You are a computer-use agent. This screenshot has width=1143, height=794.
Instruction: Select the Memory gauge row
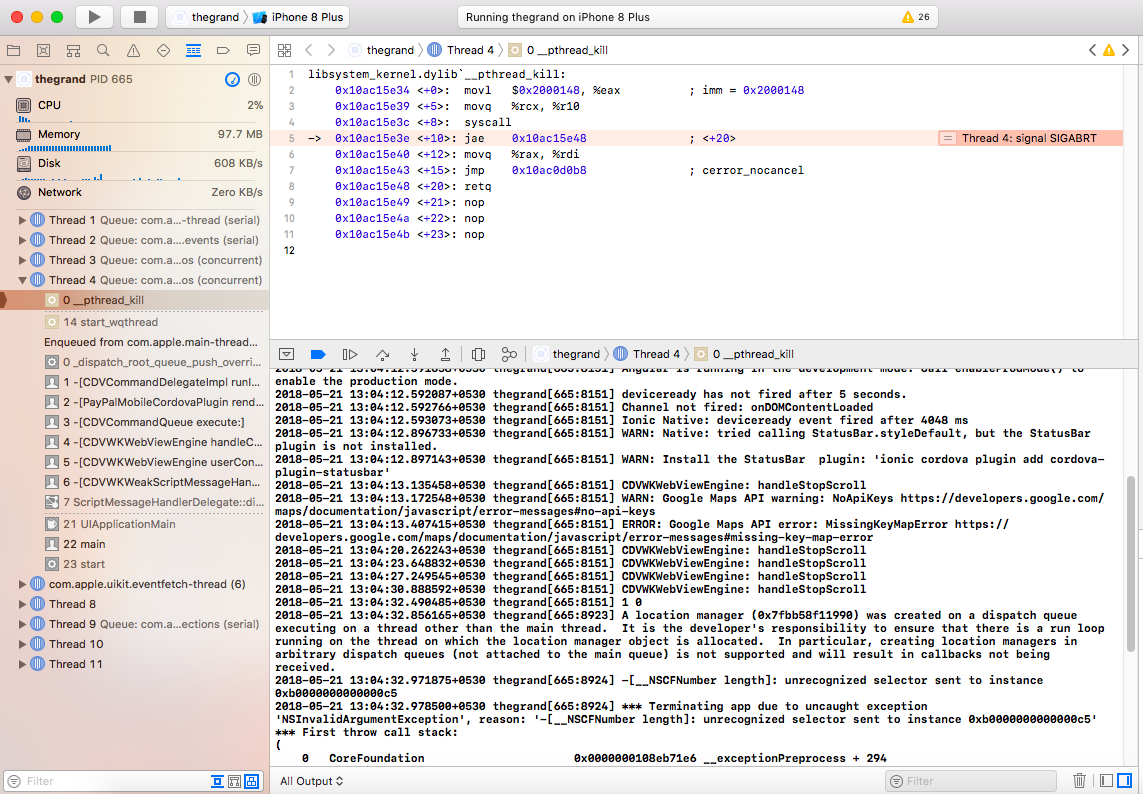(x=134, y=138)
